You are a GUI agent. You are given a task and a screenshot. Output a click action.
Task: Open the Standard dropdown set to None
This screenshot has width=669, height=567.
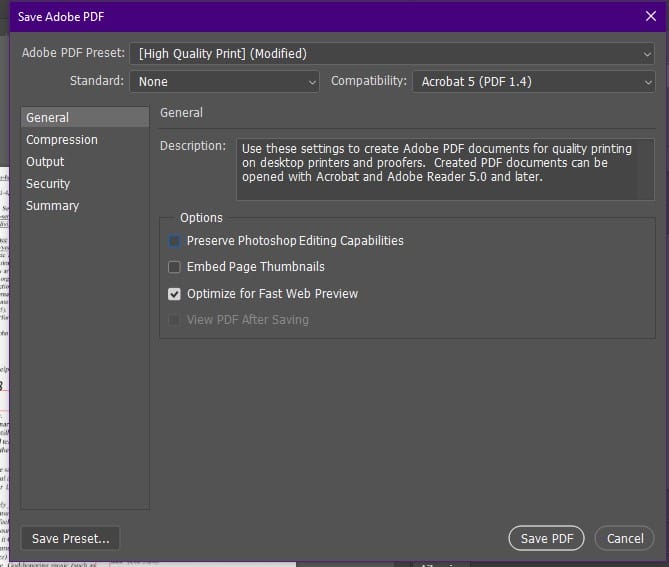pos(224,81)
